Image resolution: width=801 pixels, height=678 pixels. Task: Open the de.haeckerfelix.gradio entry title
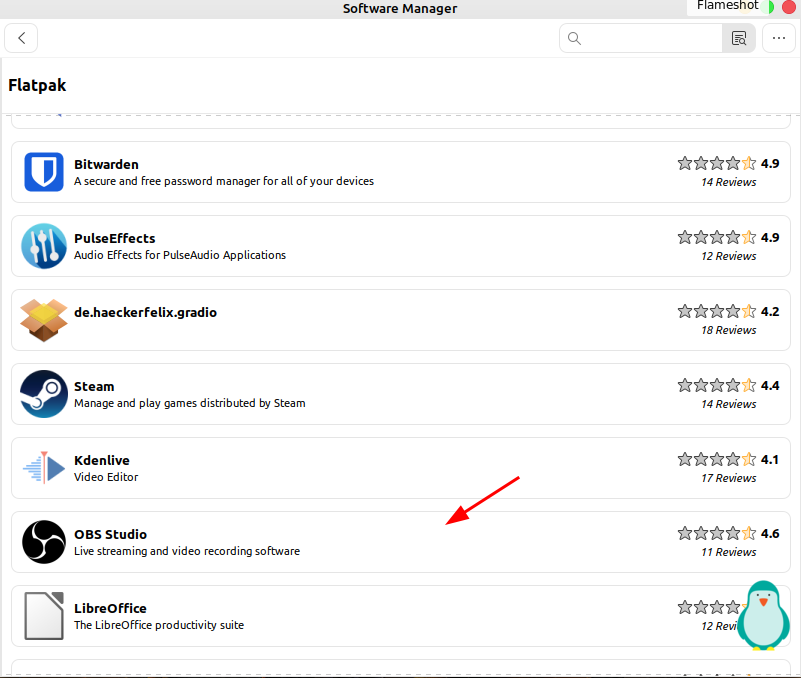tap(146, 312)
